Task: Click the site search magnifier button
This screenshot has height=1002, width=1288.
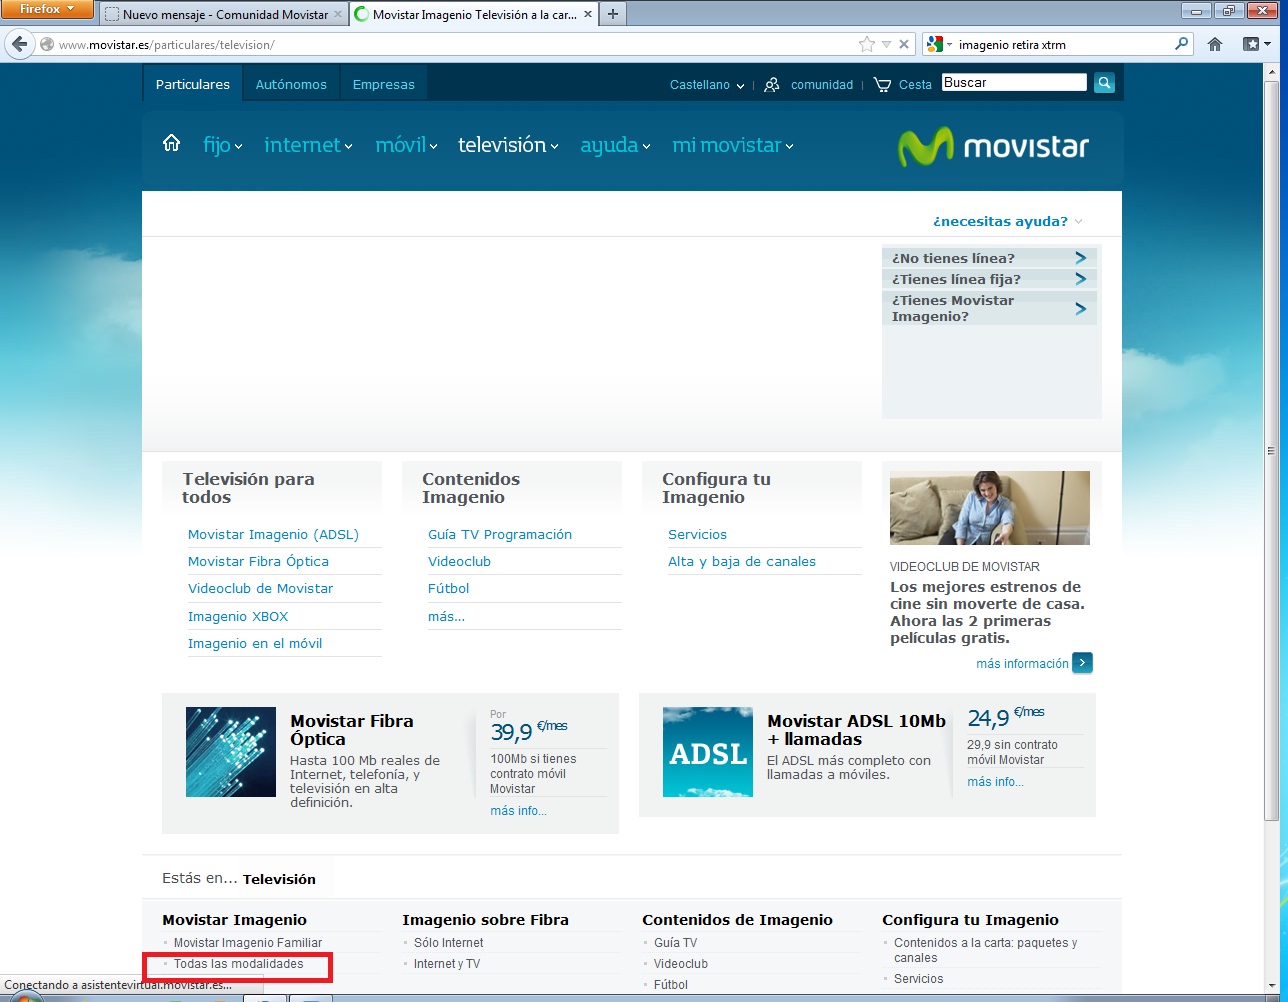Action: [x=1104, y=83]
